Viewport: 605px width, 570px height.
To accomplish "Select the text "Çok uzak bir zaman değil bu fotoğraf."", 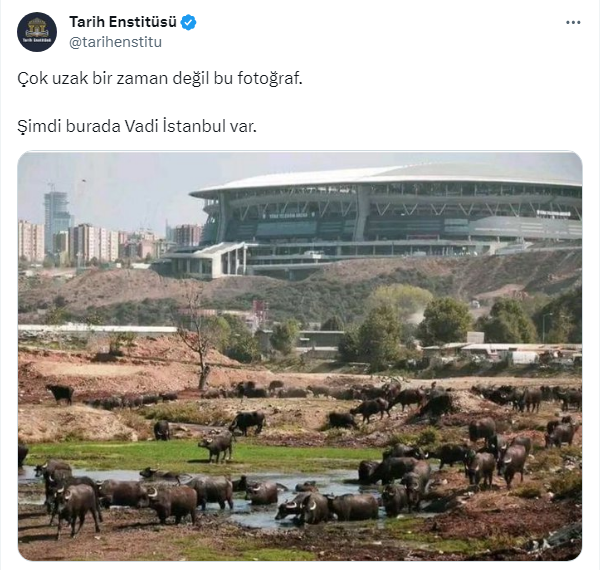I will click(x=160, y=79).
